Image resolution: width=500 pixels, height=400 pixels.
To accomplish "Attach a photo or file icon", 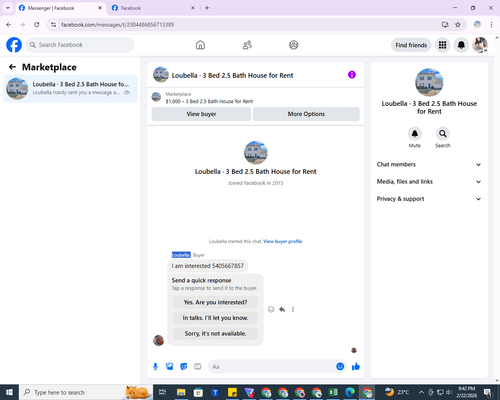I will pos(170,367).
